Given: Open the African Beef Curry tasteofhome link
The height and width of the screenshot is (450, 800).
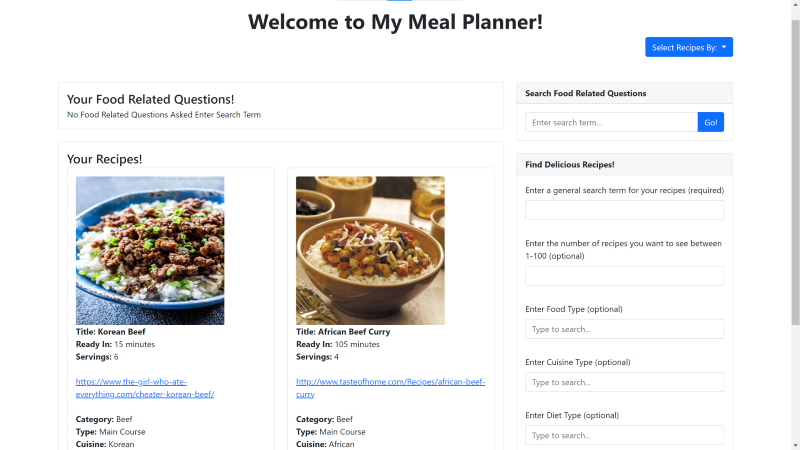Looking at the screenshot, I should coord(390,388).
